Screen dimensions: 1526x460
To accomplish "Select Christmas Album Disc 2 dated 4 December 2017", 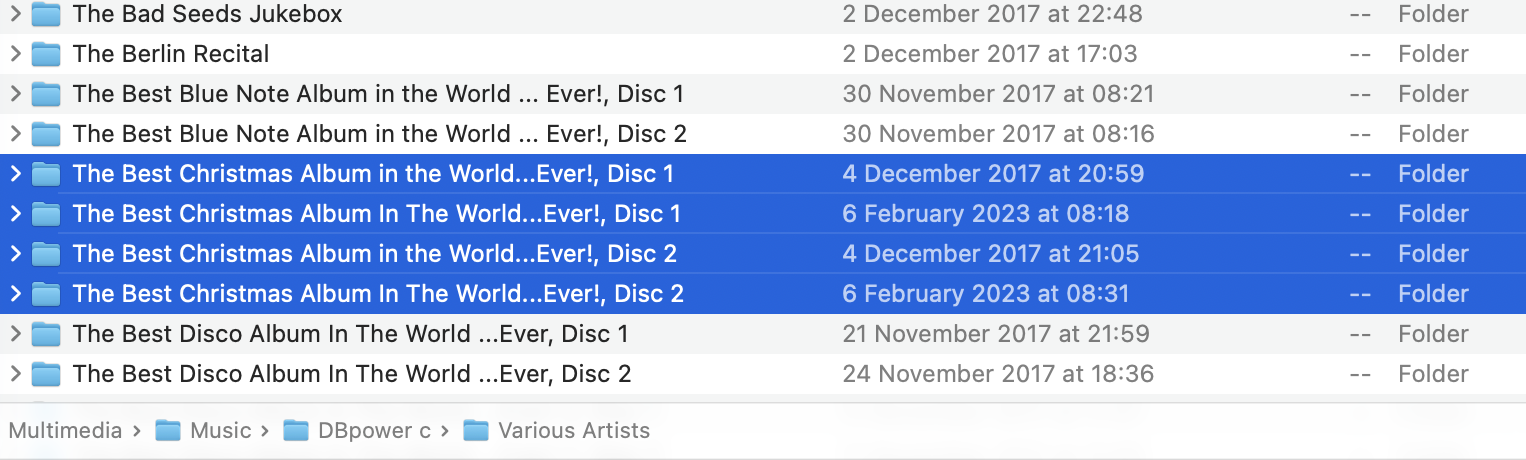I will pos(374,254).
